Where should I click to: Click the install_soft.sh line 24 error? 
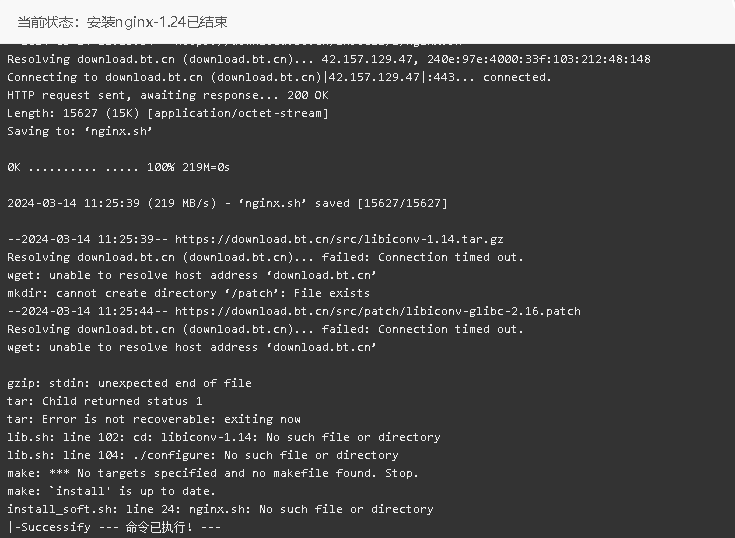pyautogui.click(x=220, y=509)
